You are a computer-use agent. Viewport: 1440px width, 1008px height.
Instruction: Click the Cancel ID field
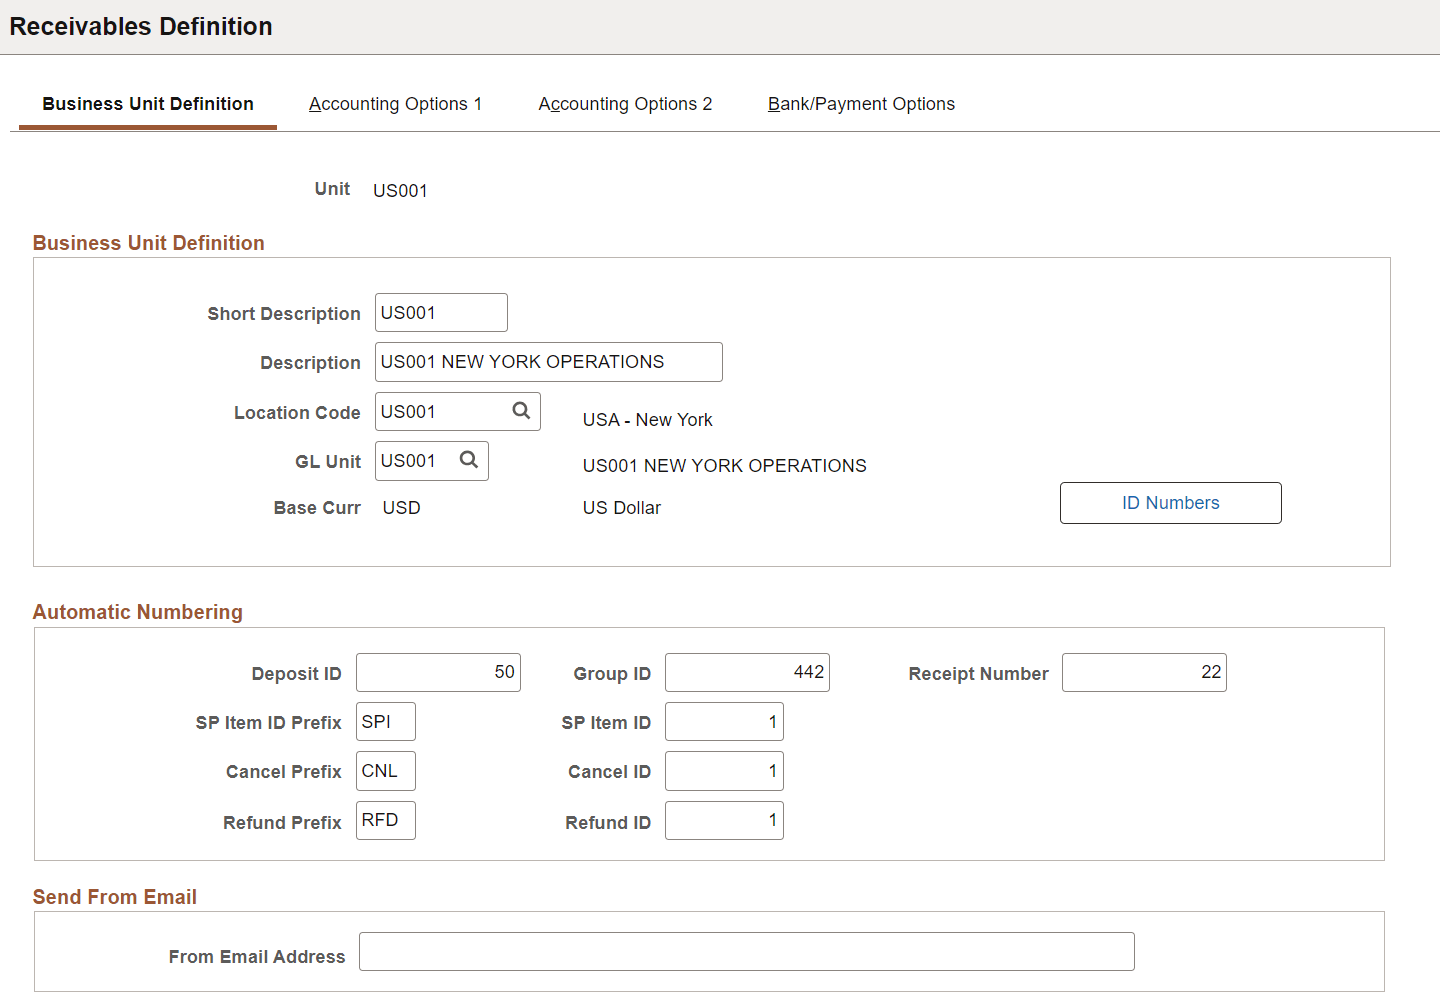coord(723,770)
